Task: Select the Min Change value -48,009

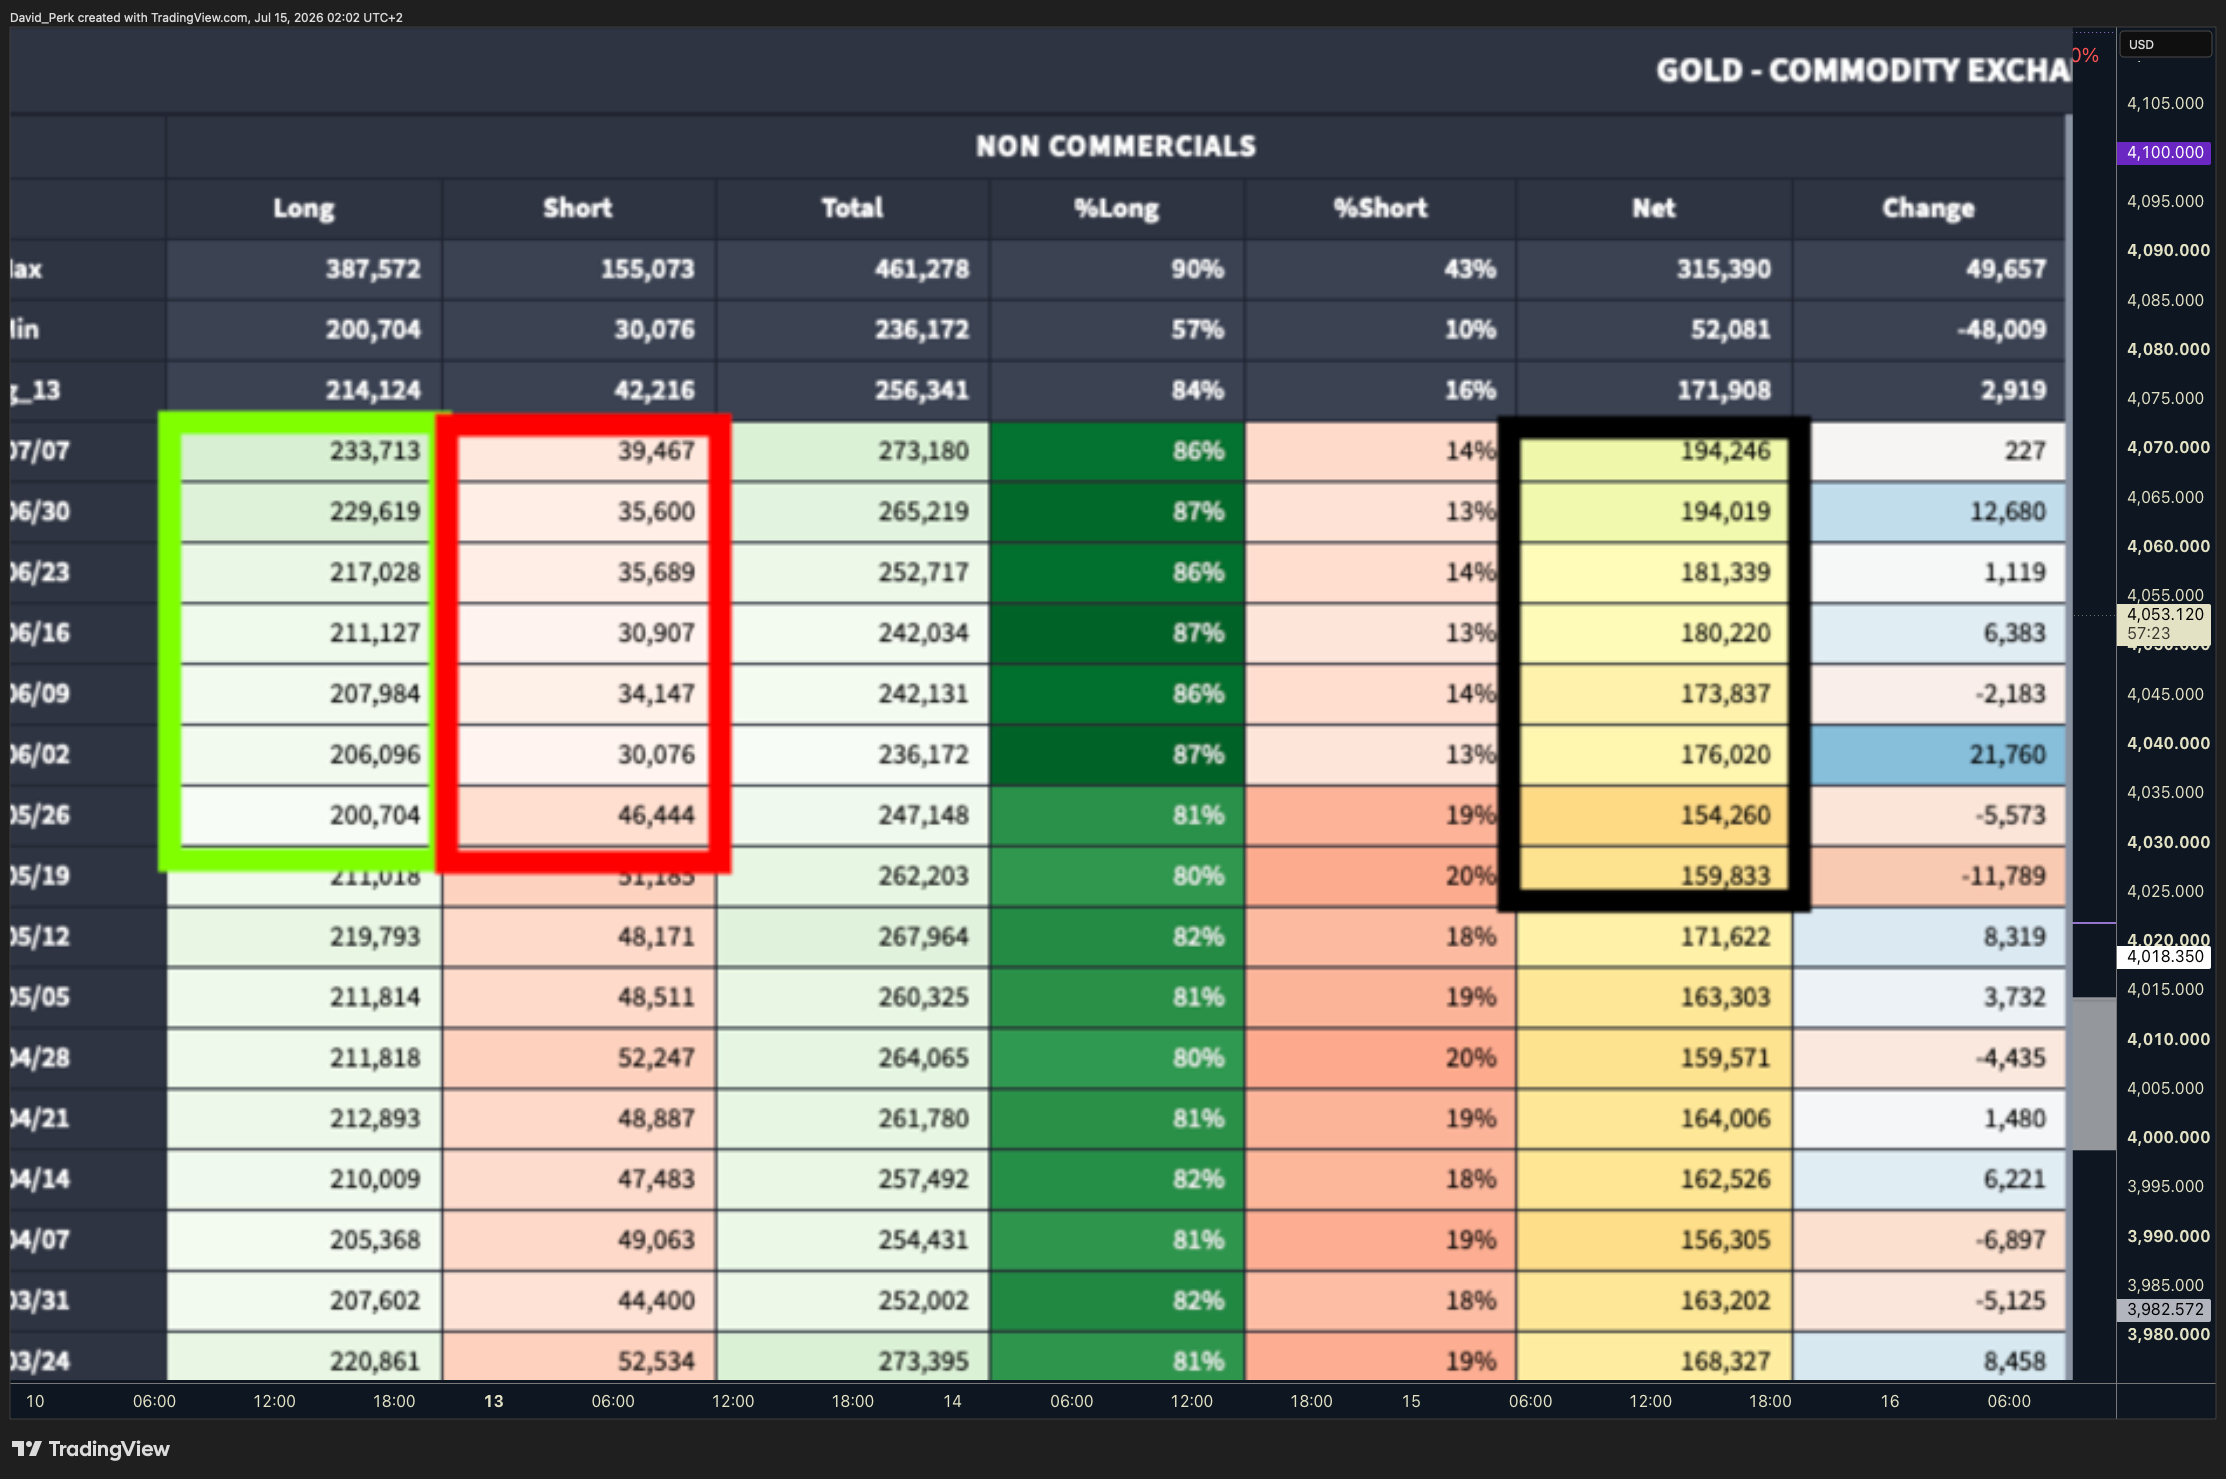Action: pyautogui.click(x=2002, y=330)
